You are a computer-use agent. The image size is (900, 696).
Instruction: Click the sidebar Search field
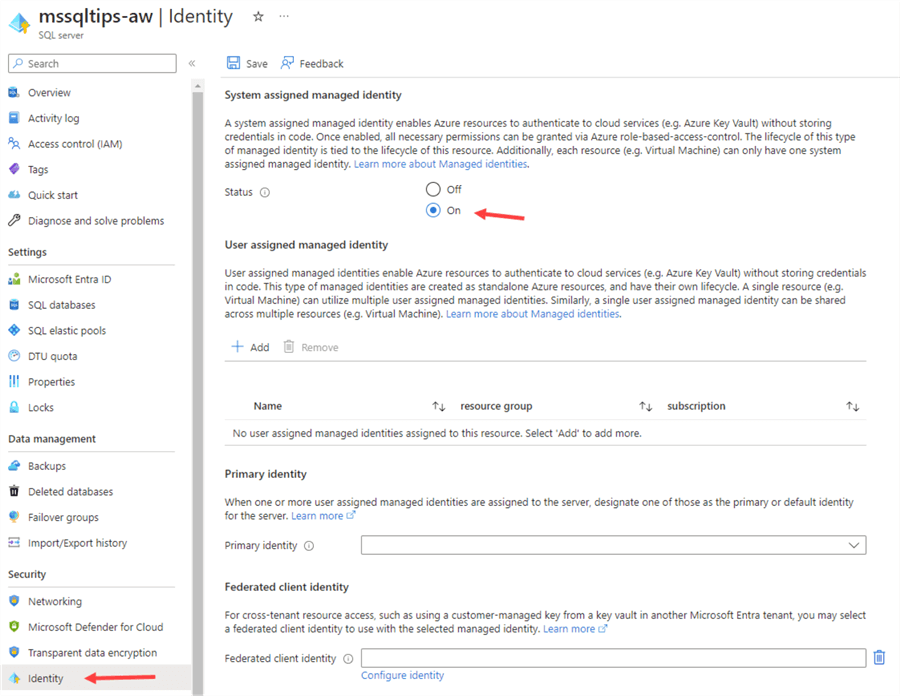92,63
